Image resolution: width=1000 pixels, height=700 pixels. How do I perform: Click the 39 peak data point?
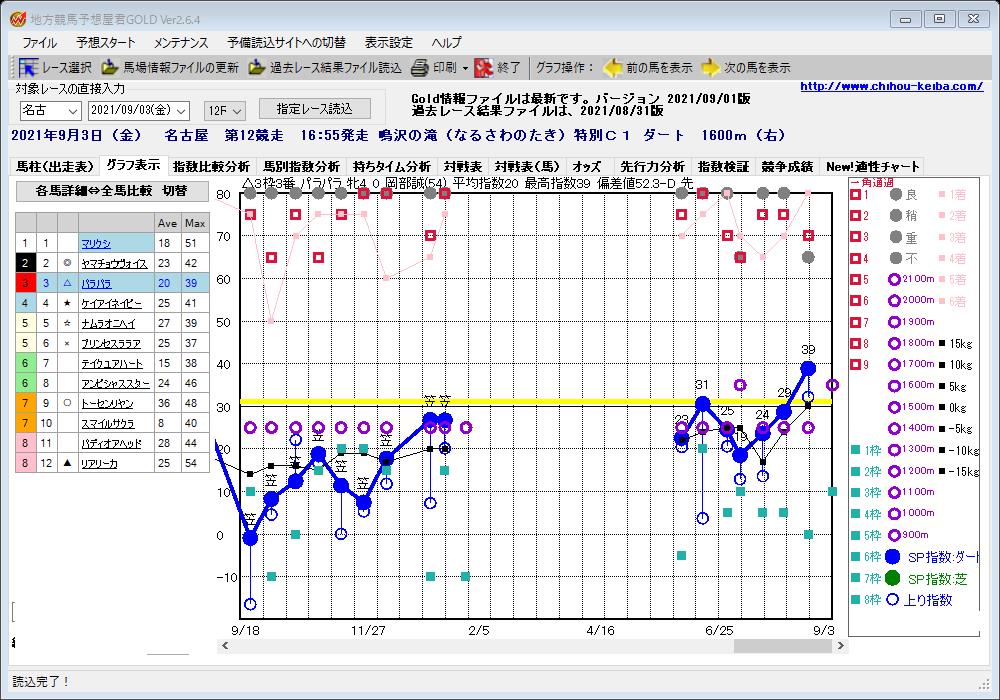click(808, 368)
